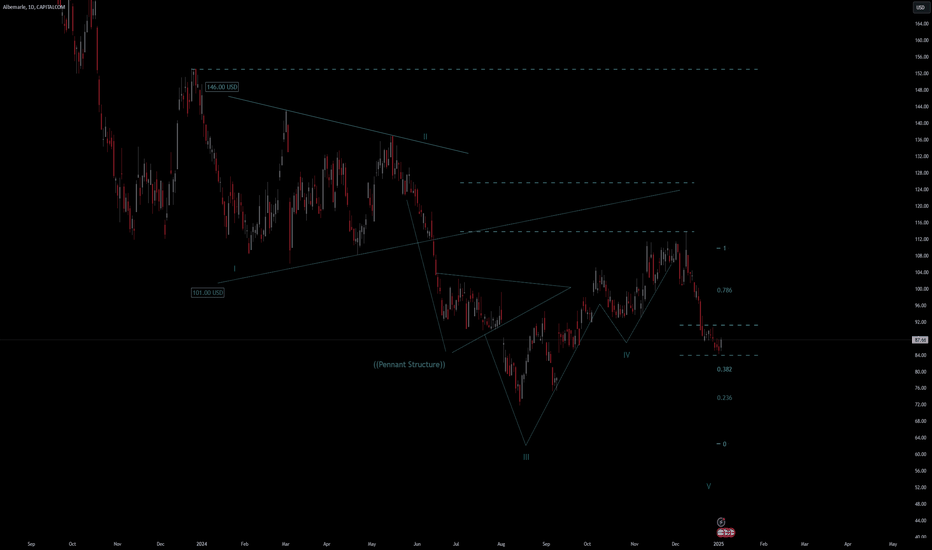Click wave label IV
The height and width of the screenshot is (550, 932).
[x=626, y=355]
